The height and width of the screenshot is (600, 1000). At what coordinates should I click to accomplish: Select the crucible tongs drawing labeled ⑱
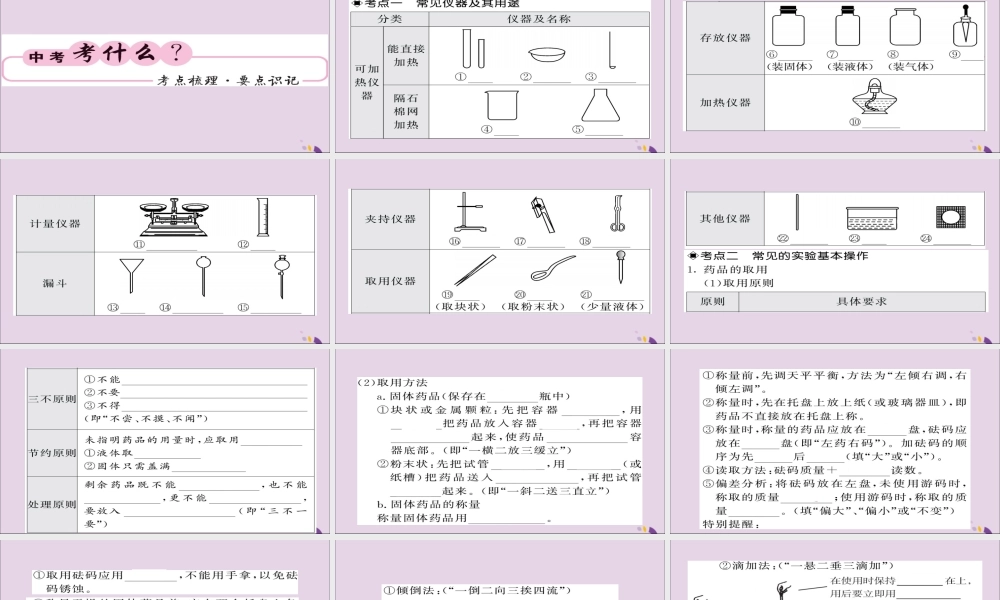pos(617,214)
